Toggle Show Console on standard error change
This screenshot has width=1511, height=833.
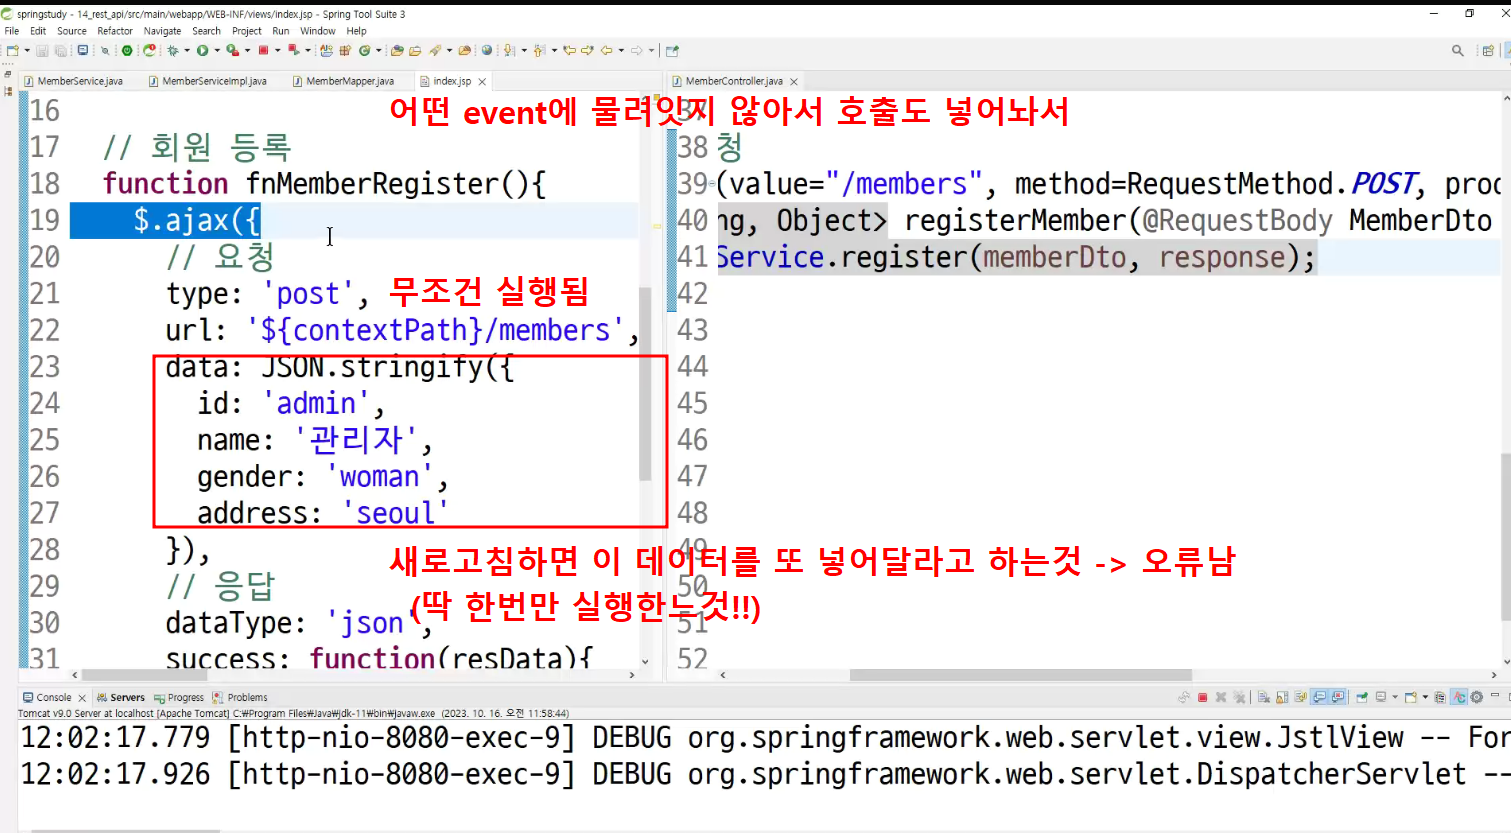(1338, 697)
